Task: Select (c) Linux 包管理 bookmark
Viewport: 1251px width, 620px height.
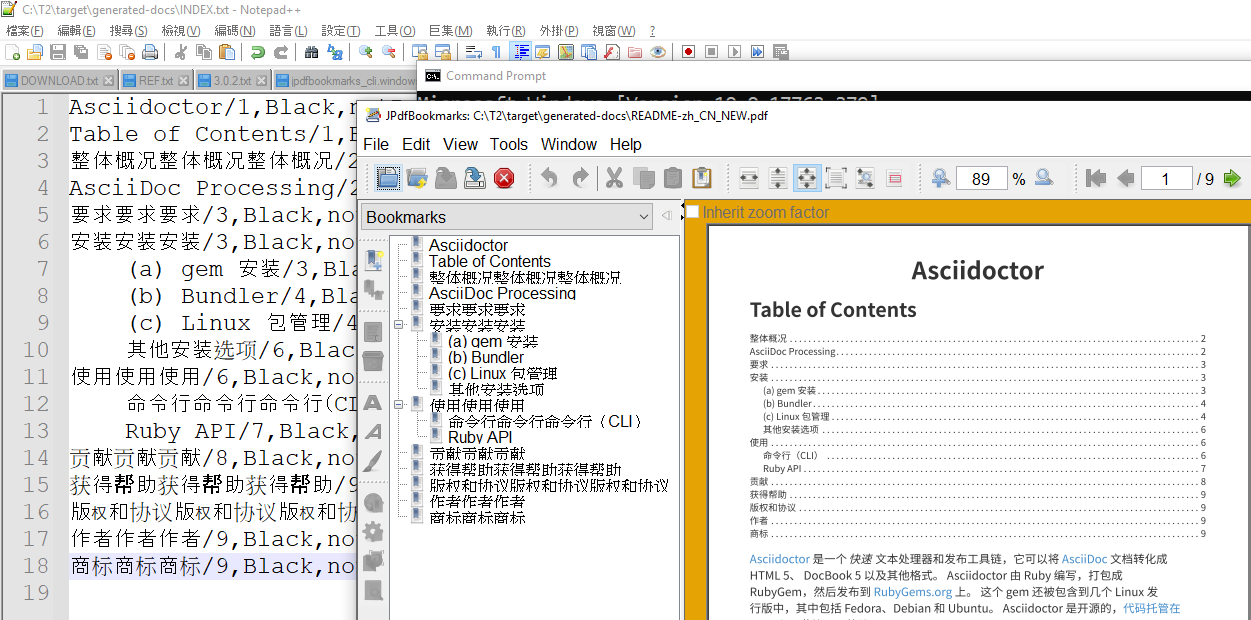Action: 502,373
